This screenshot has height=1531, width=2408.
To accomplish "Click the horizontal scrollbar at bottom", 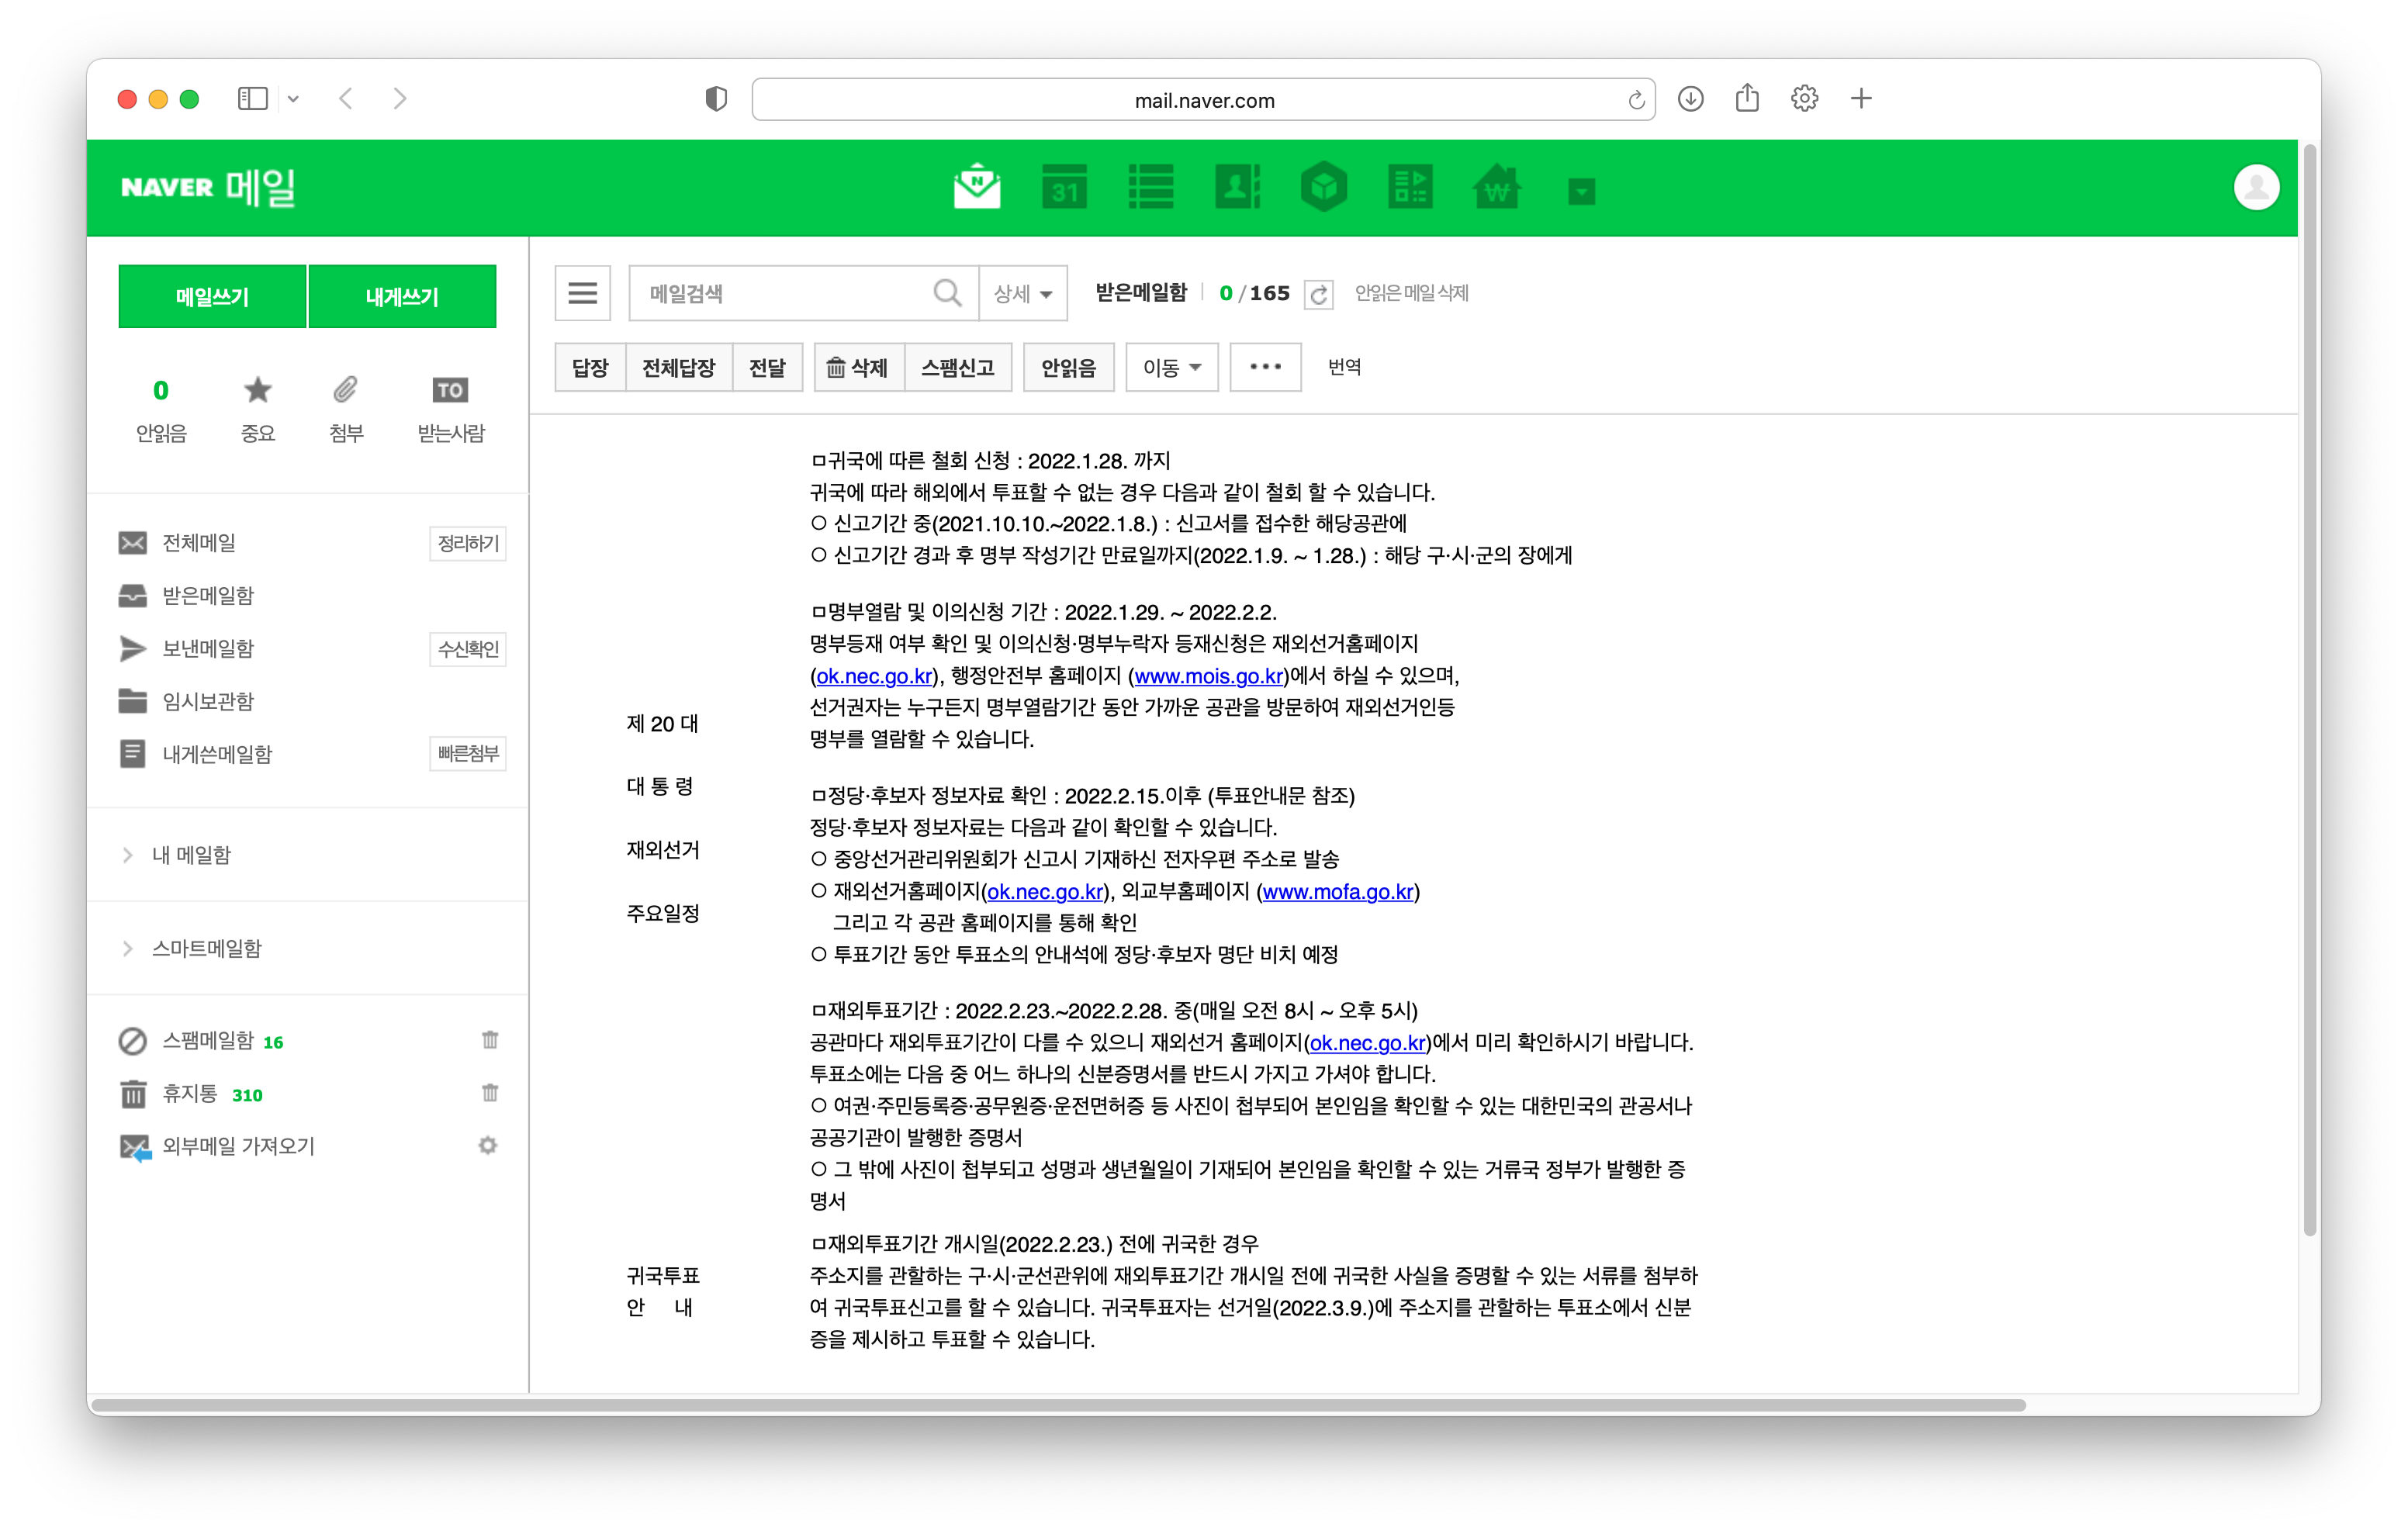I will [1057, 1404].
